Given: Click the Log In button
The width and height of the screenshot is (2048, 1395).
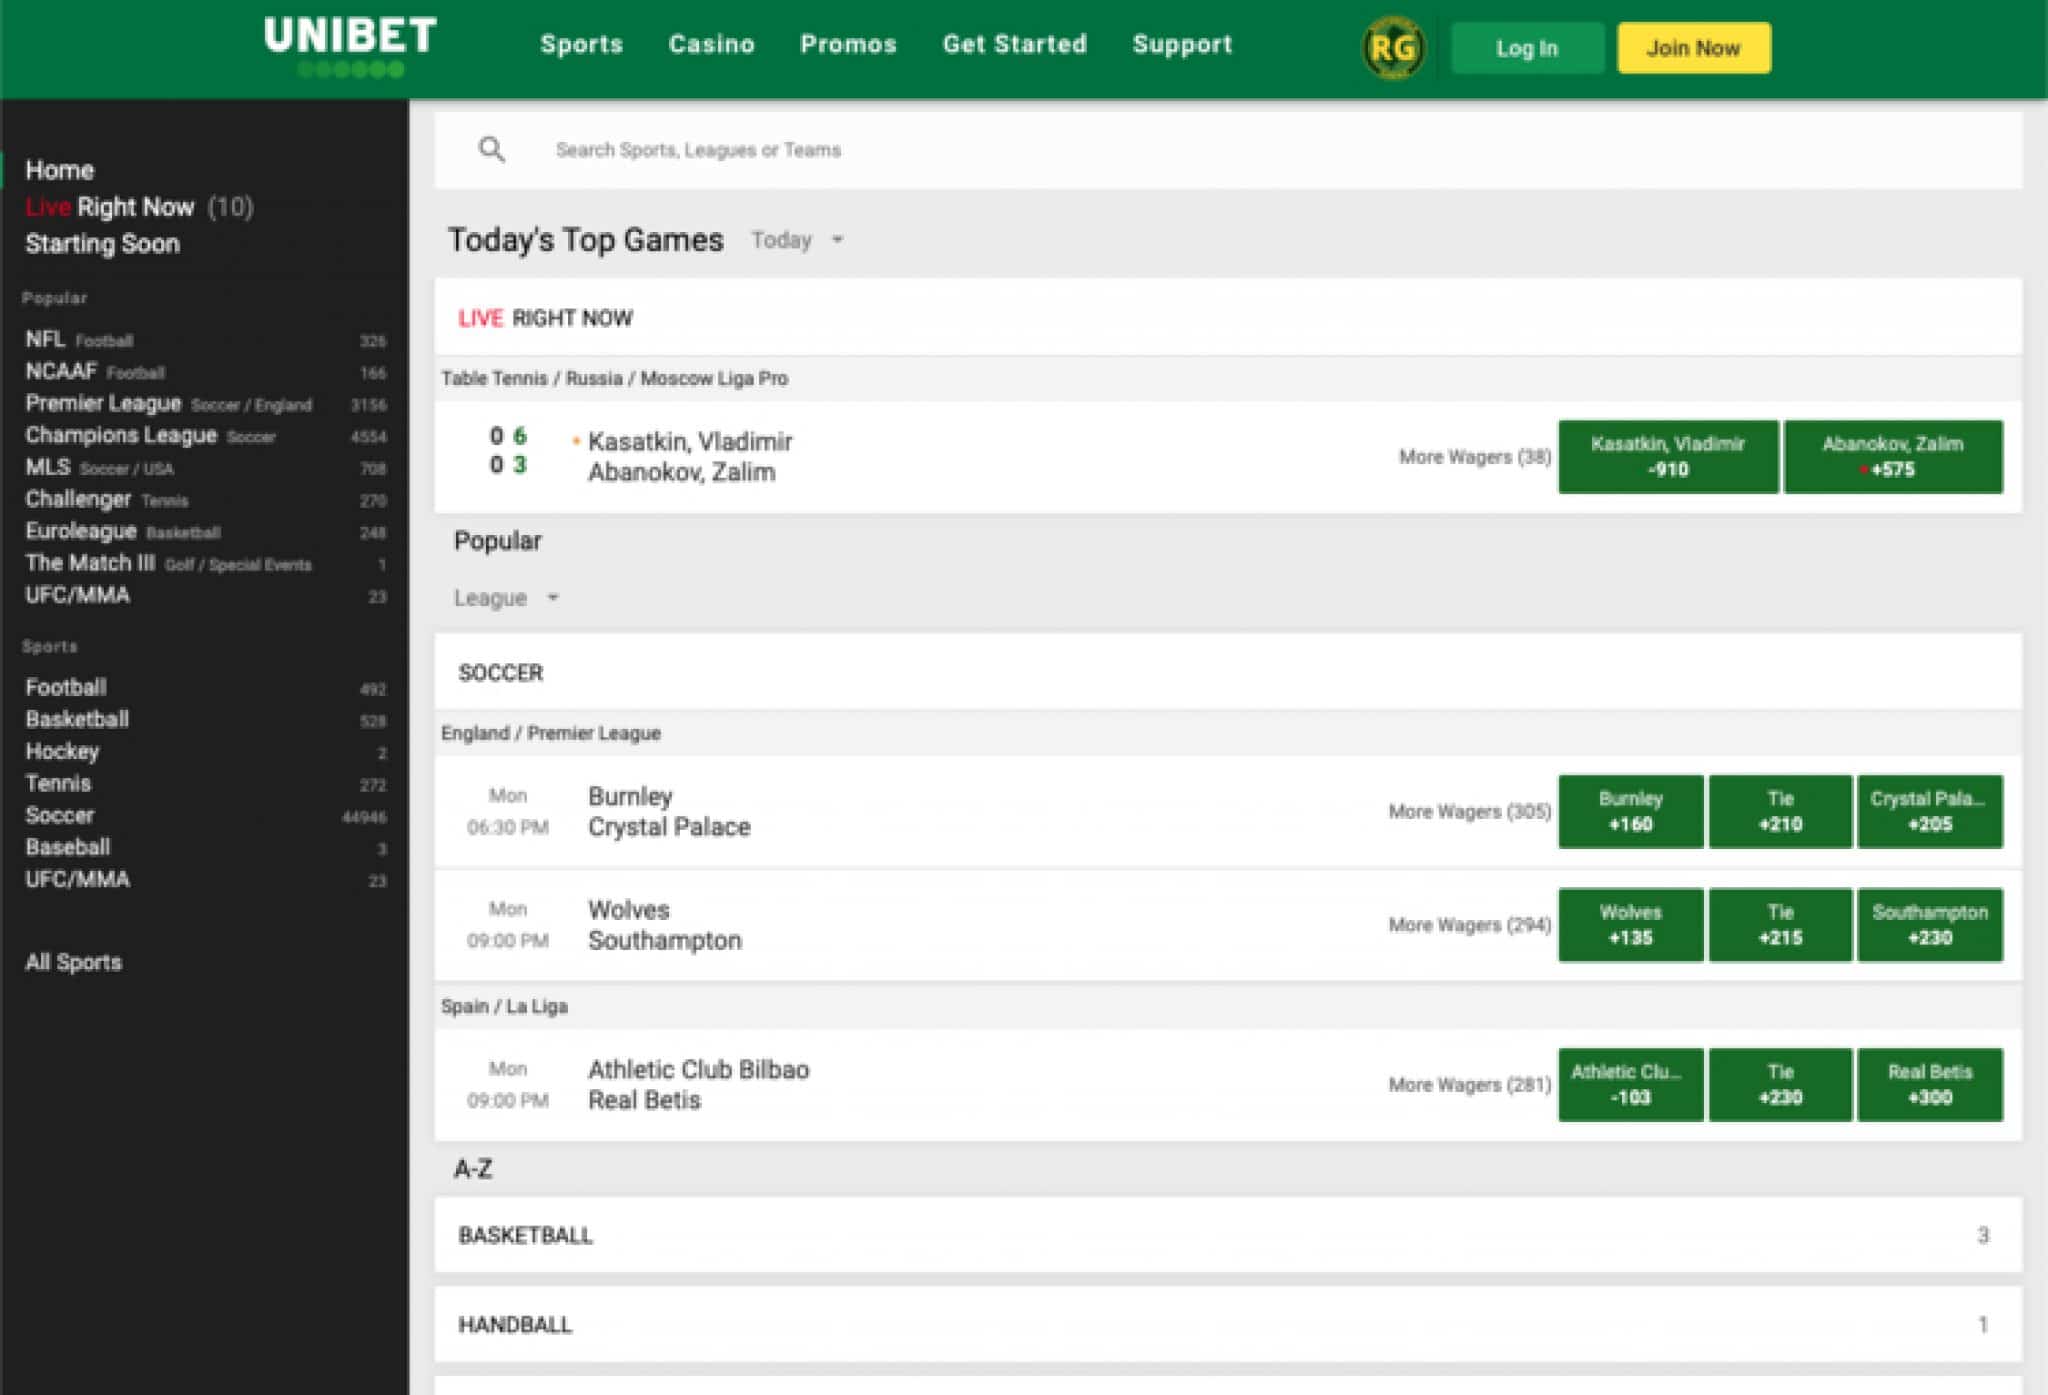Looking at the screenshot, I should [x=1527, y=48].
